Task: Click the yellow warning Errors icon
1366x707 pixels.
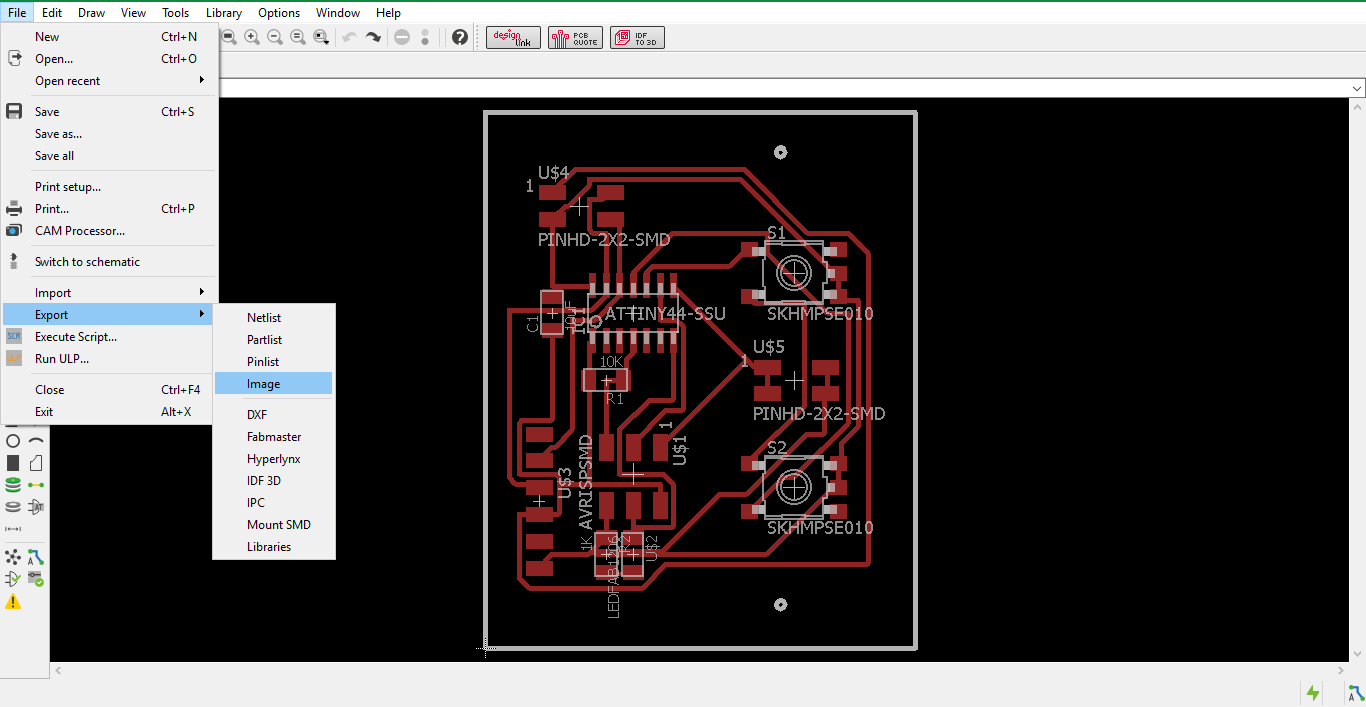Action: [13, 601]
